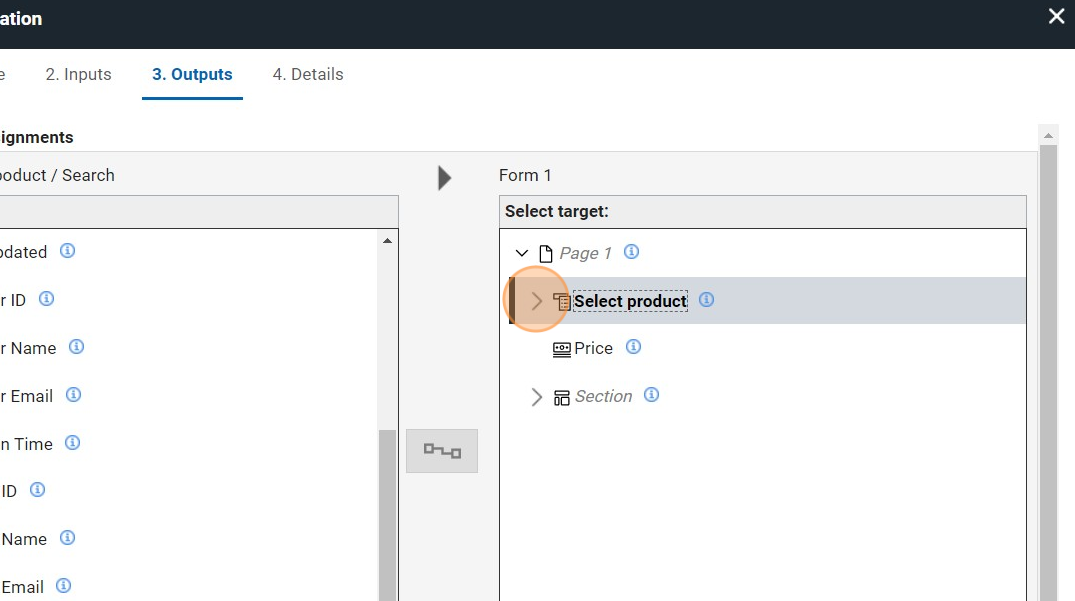
Task: Expand the Section tree node
Action: [x=537, y=397]
